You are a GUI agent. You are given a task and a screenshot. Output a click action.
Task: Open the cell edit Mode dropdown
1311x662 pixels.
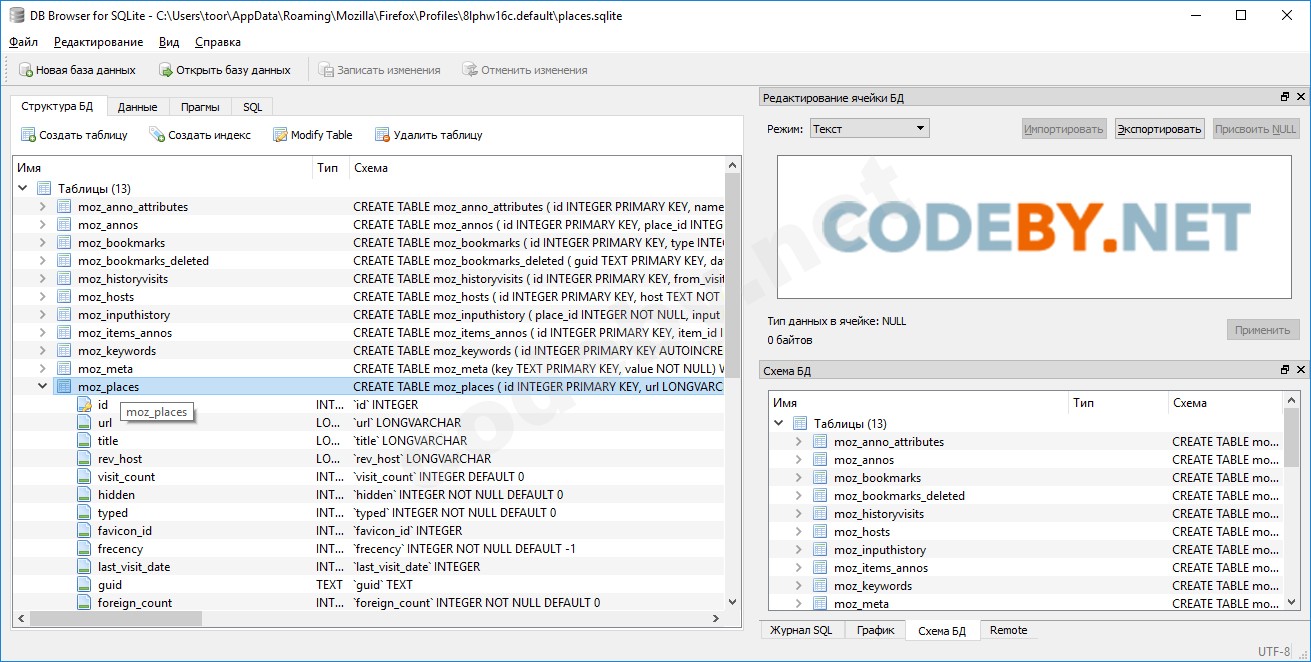click(x=869, y=129)
